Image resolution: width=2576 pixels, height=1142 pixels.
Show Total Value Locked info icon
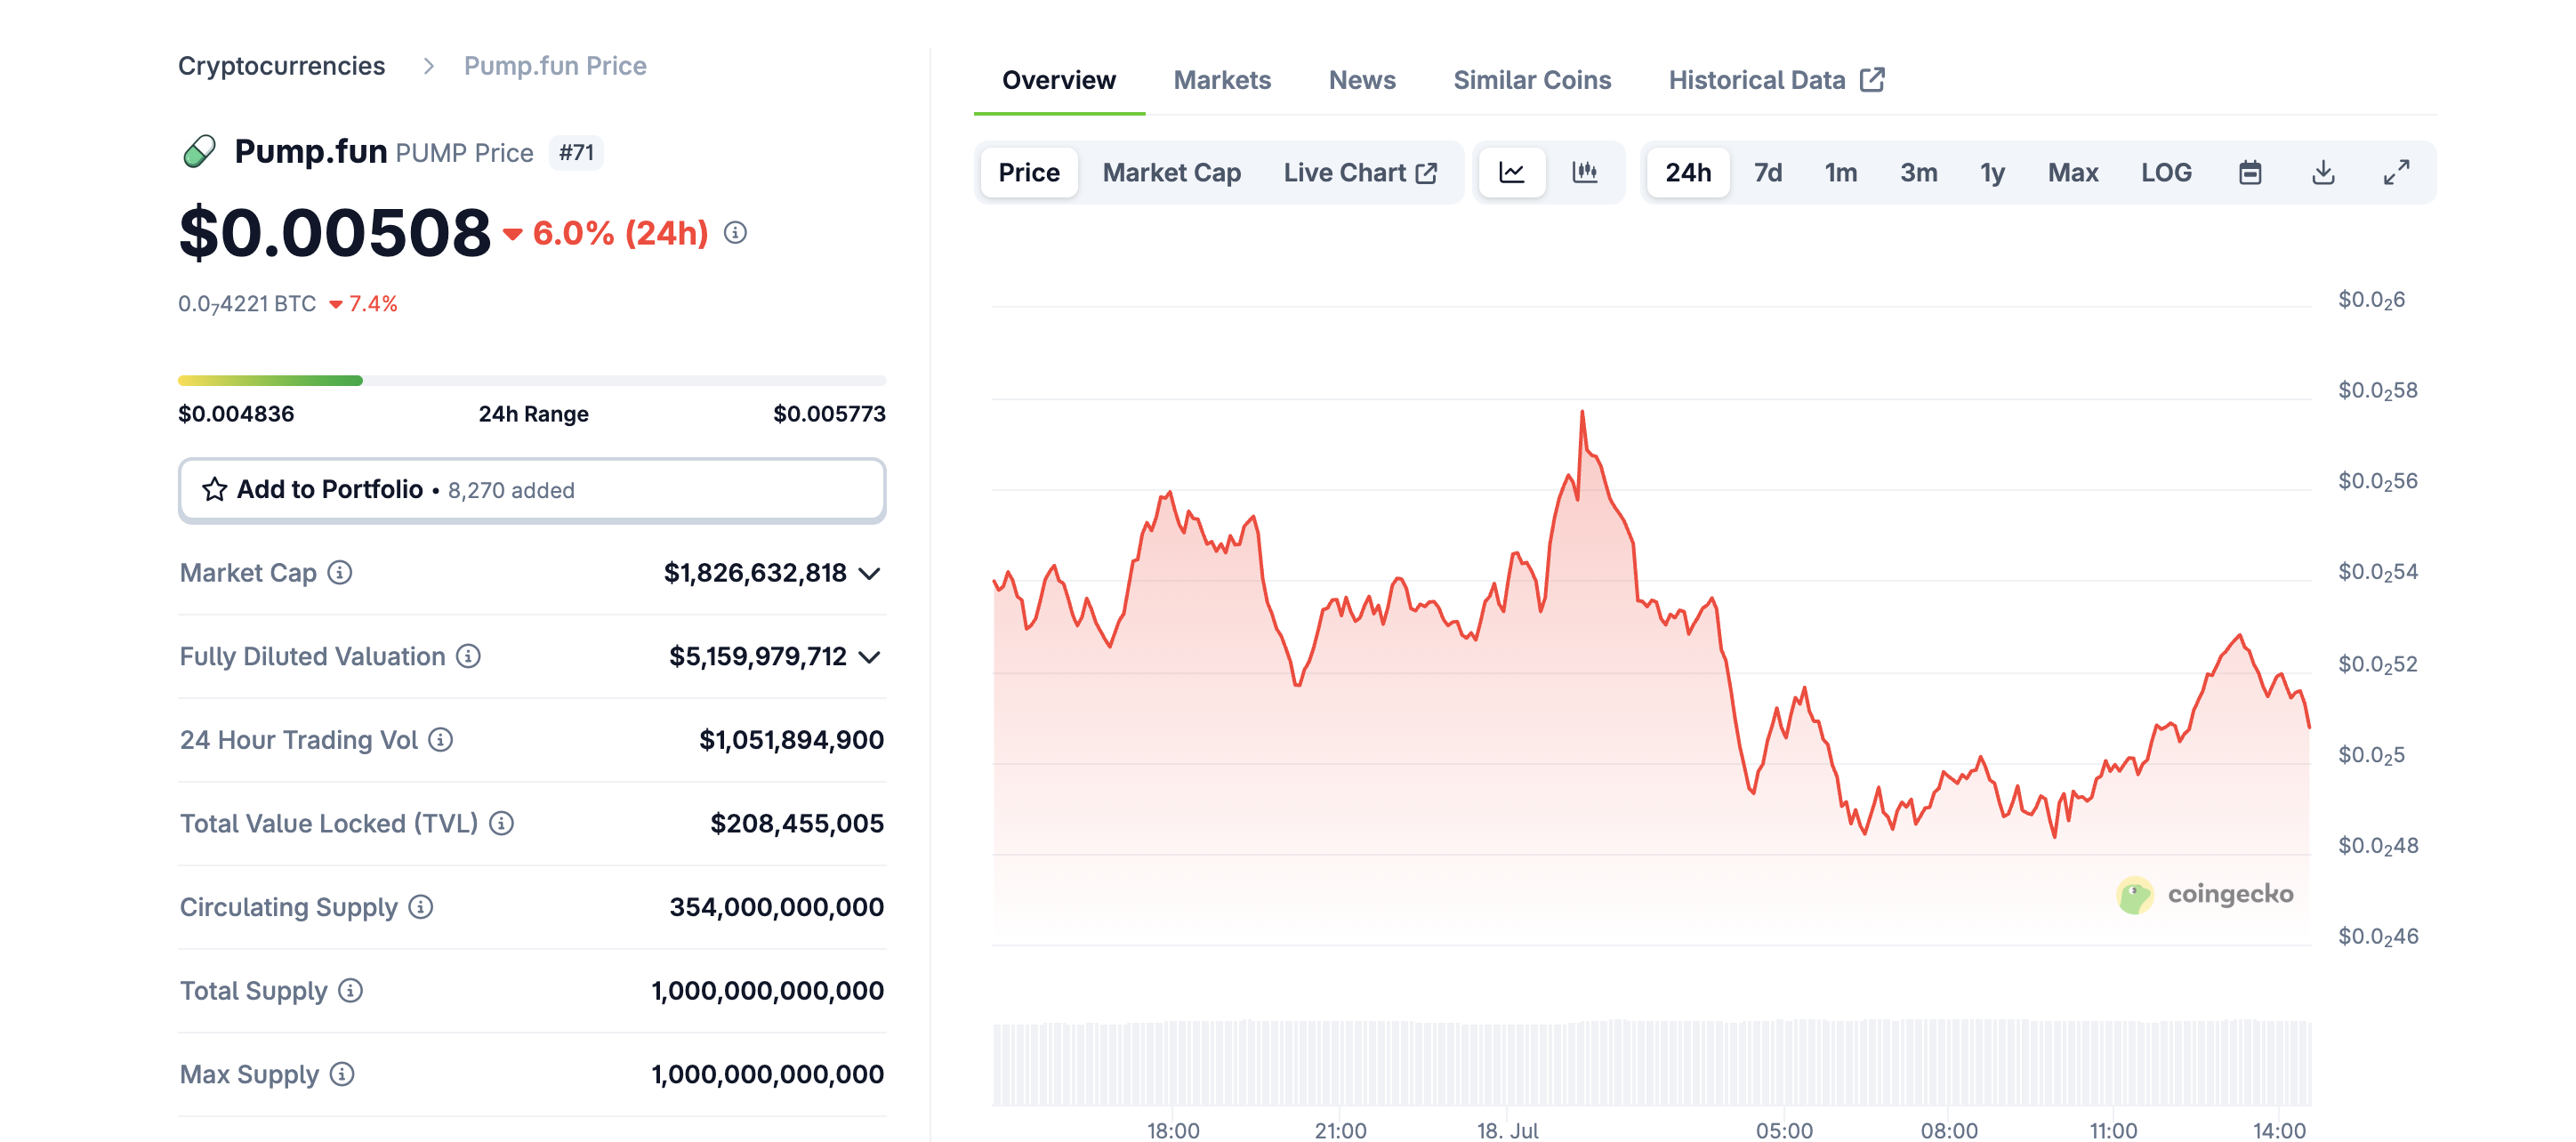[501, 823]
